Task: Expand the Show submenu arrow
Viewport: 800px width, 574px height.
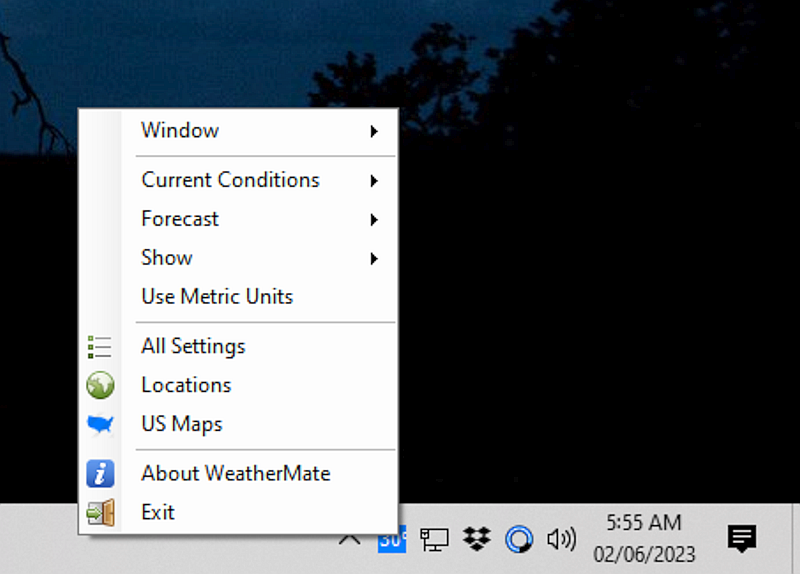Action: click(x=374, y=259)
